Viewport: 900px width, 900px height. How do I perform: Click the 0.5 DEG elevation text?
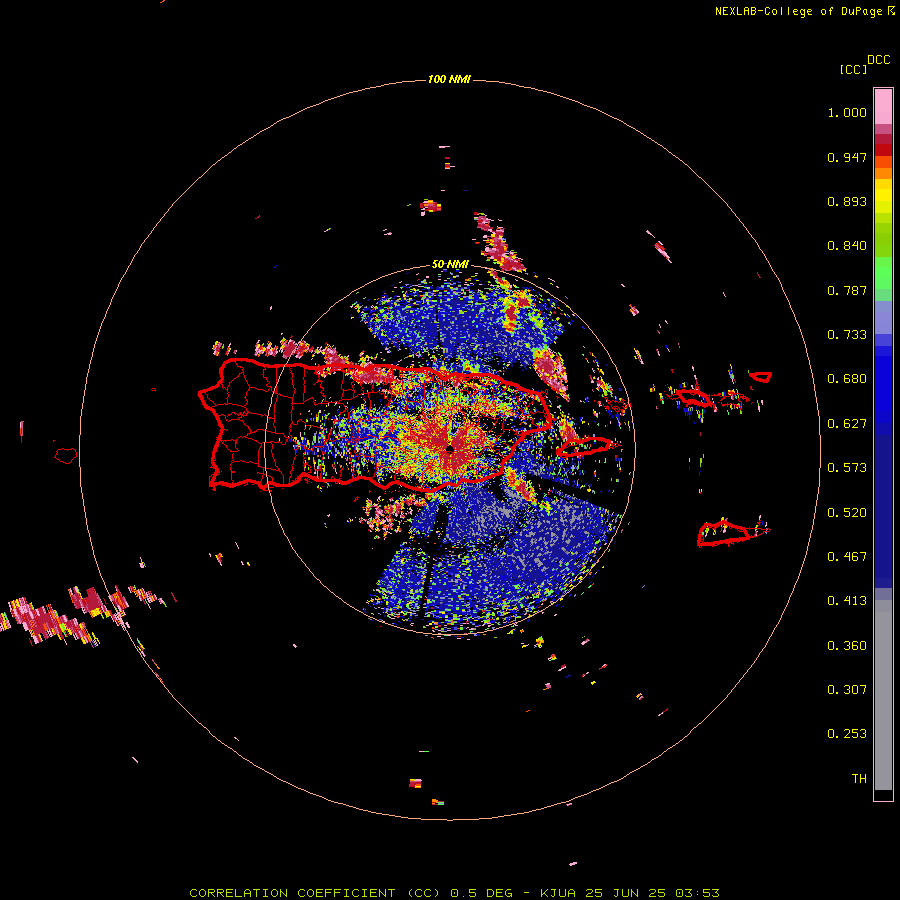click(480, 893)
